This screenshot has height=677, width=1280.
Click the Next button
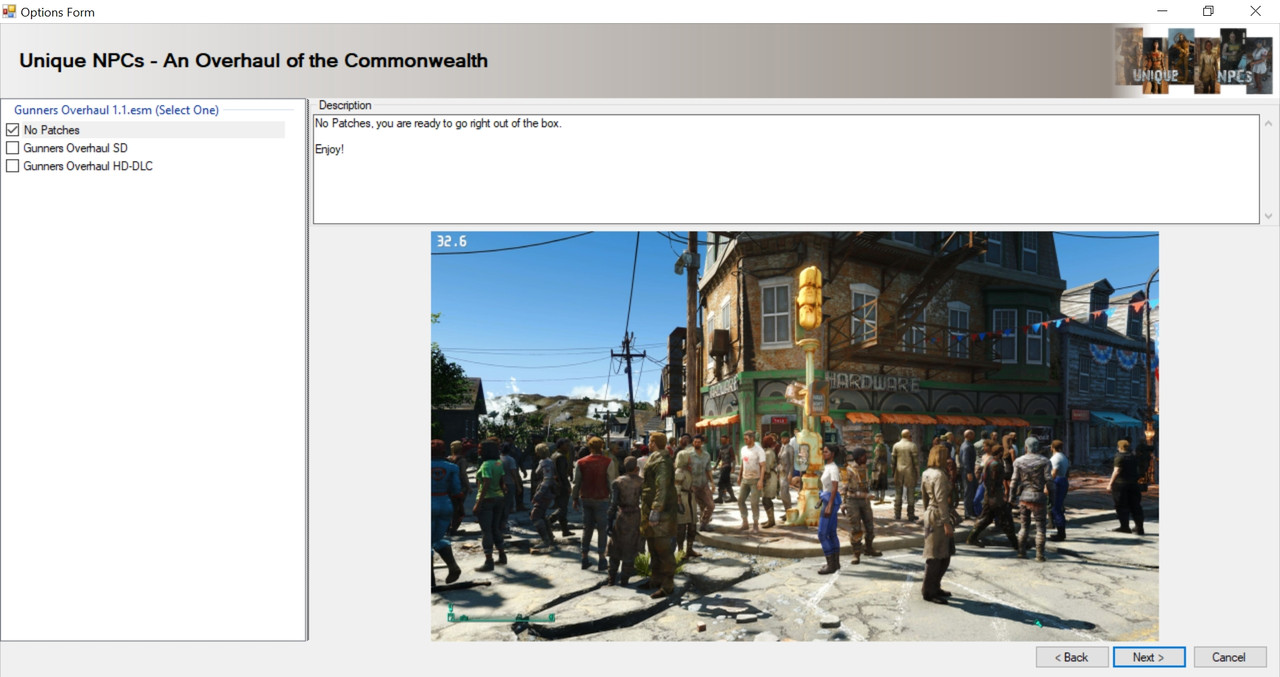point(1149,657)
